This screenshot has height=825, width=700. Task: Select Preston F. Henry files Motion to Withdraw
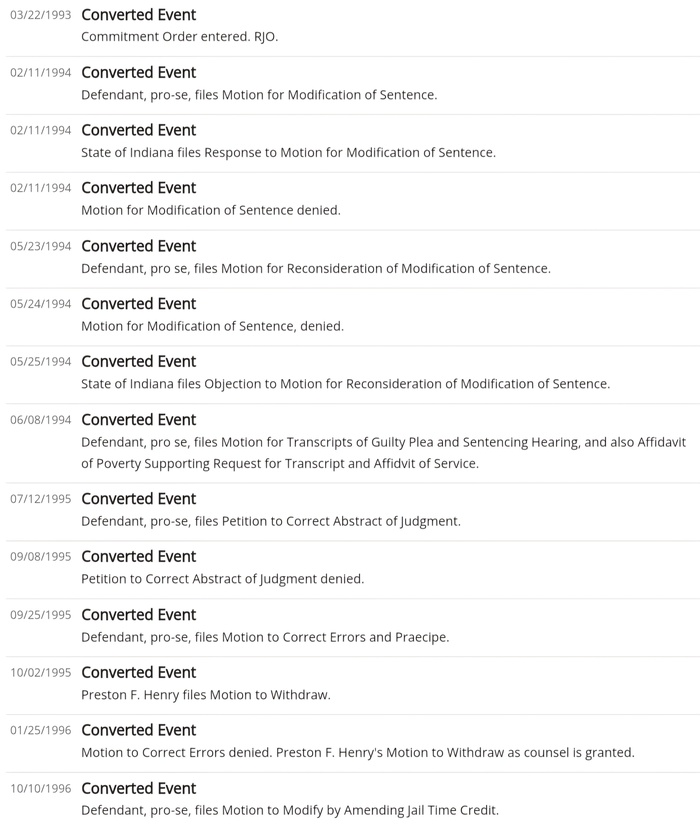pyautogui.click(x=205, y=695)
